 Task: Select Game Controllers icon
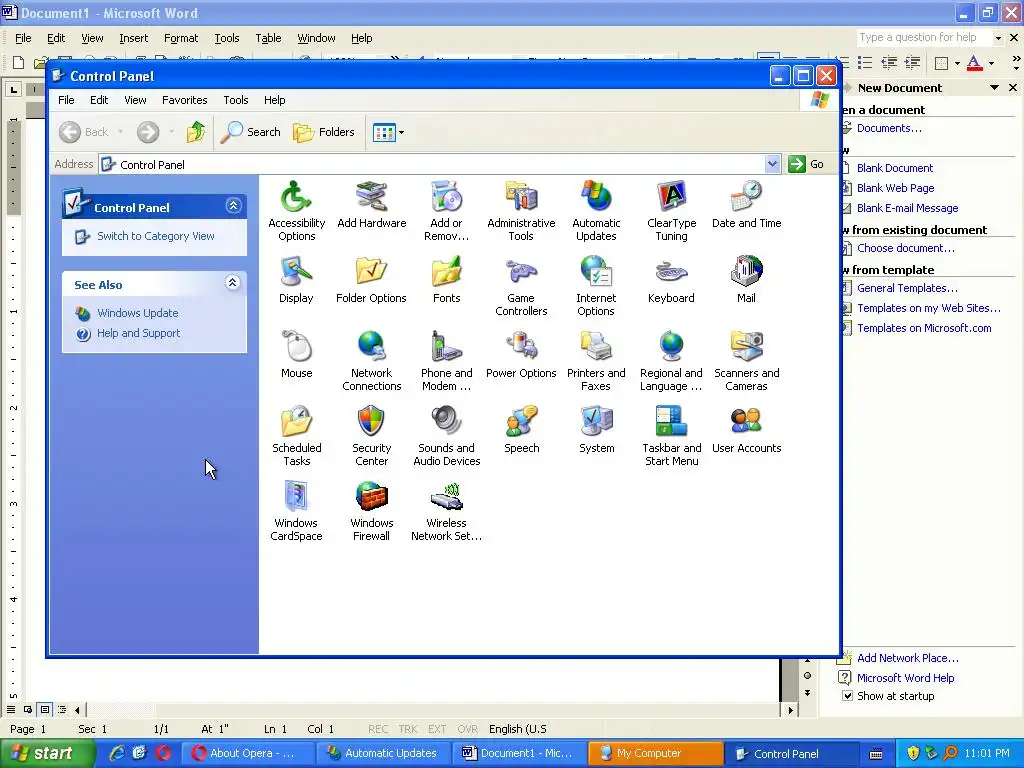coord(521,286)
